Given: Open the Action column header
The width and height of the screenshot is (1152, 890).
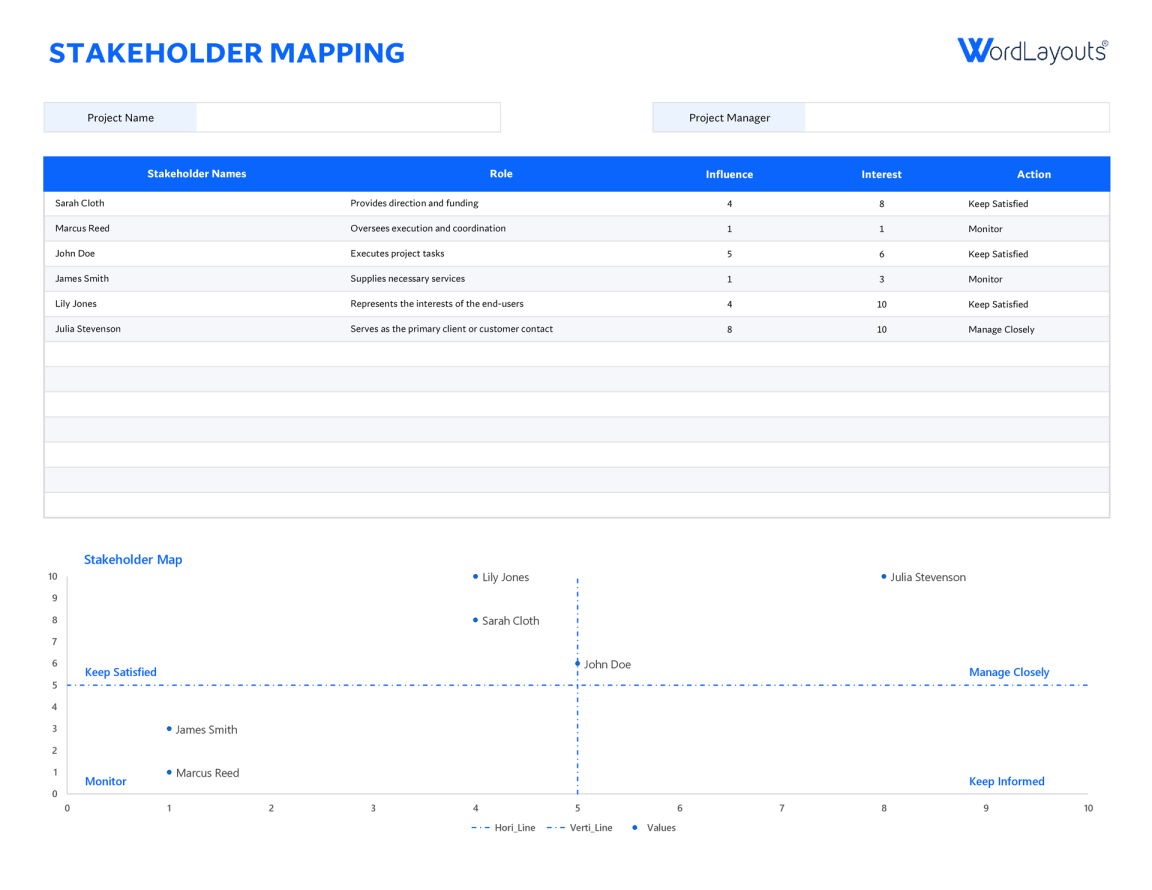Looking at the screenshot, I should click(x=1034, y=173).
